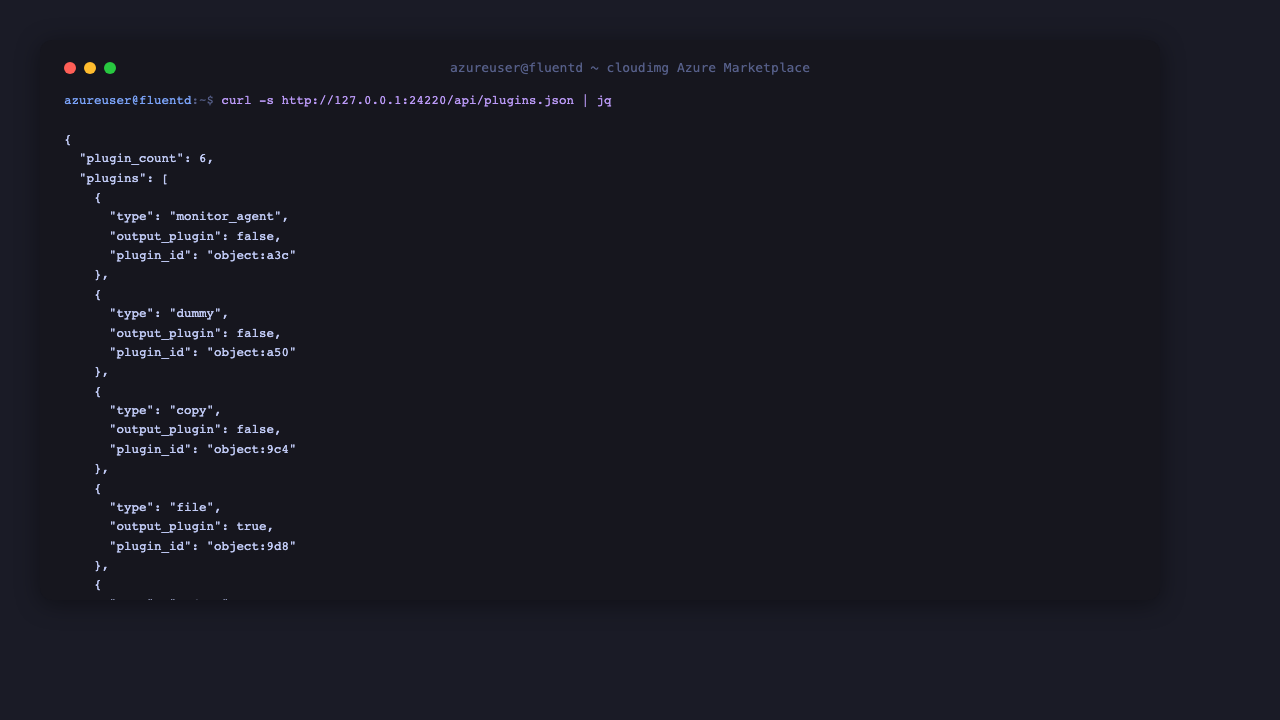This screenshot has height=720, width=1280.
Task: Click the URL http://127.0.0.1:24220/api/plugins.json
Action: coord(428,100)
